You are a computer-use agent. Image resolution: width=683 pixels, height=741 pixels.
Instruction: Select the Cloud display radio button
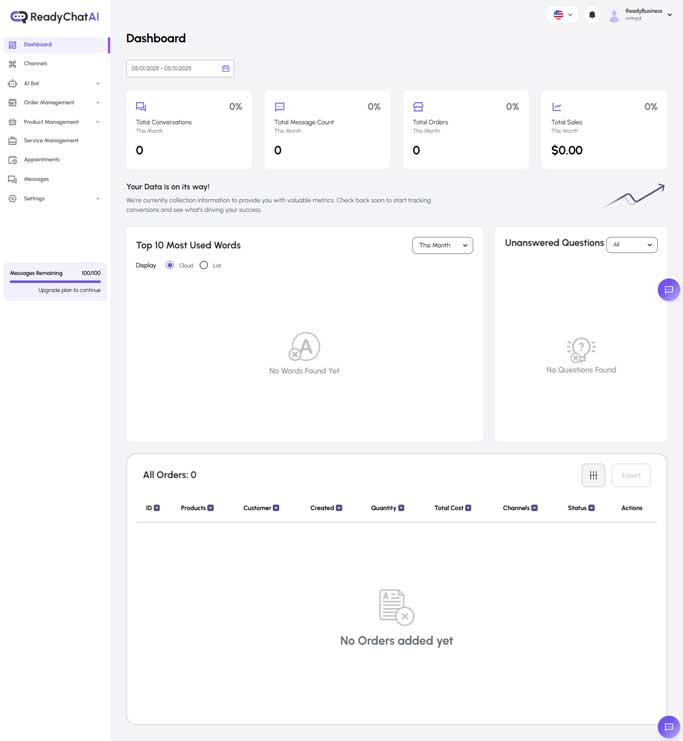(170, 265)
